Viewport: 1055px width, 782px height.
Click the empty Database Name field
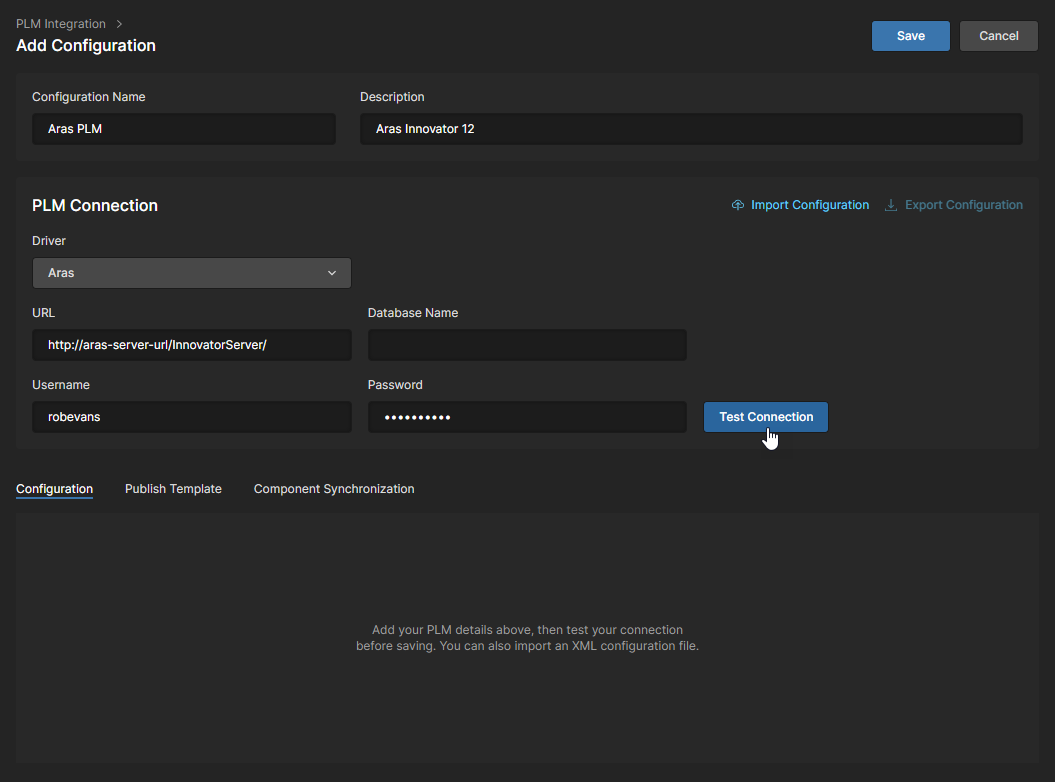pyautogui.click(x=527, y=345)
